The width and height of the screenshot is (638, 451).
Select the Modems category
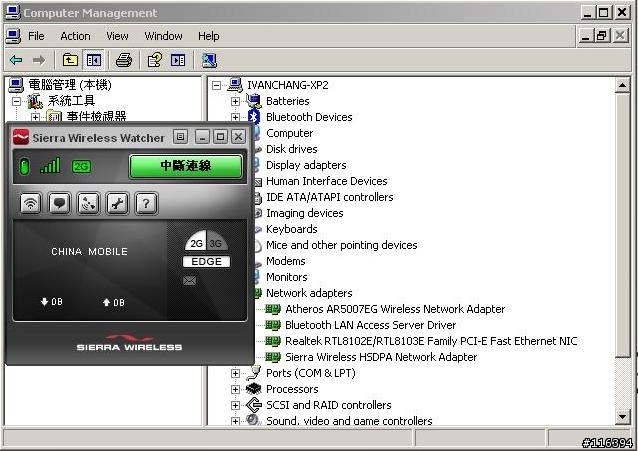click(286, 261)
